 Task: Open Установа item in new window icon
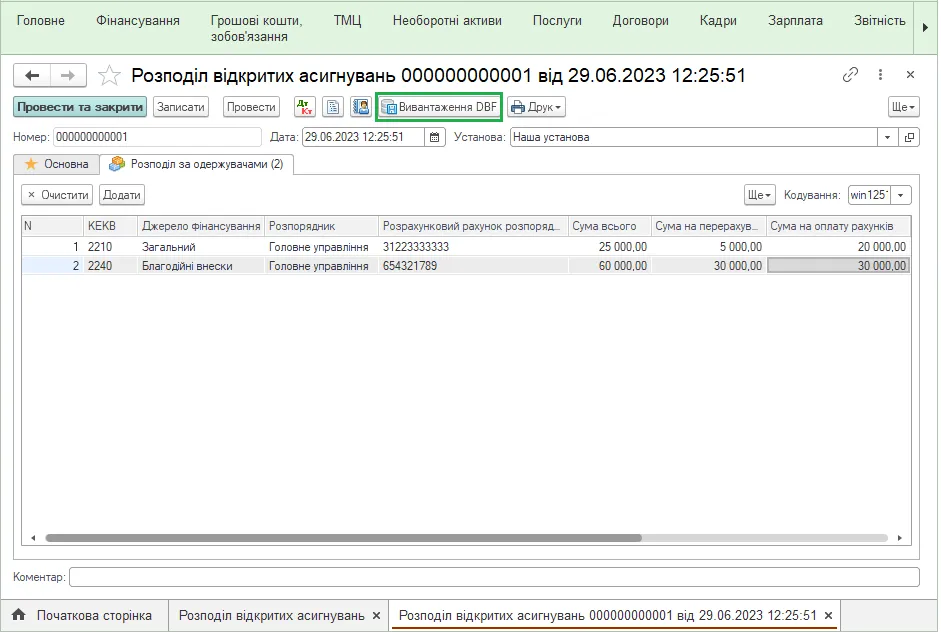[909, 137]
